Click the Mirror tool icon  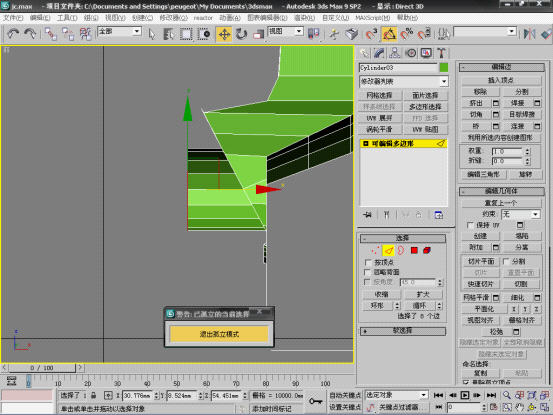(530, 34)
